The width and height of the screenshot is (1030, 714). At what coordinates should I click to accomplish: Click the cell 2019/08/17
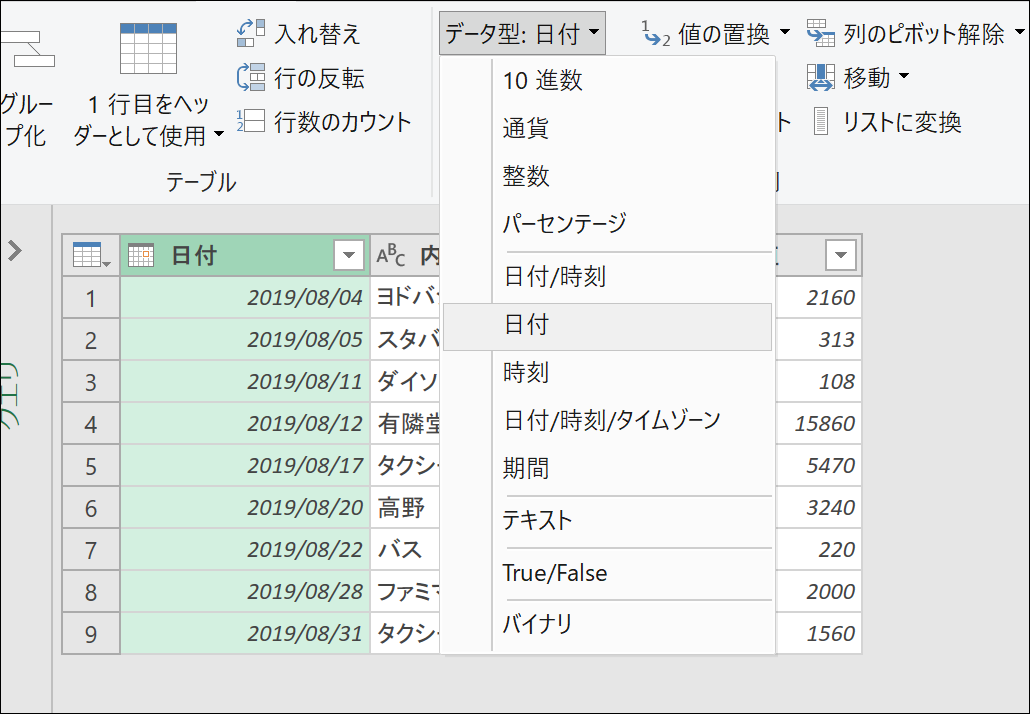(x=245, y=466)
